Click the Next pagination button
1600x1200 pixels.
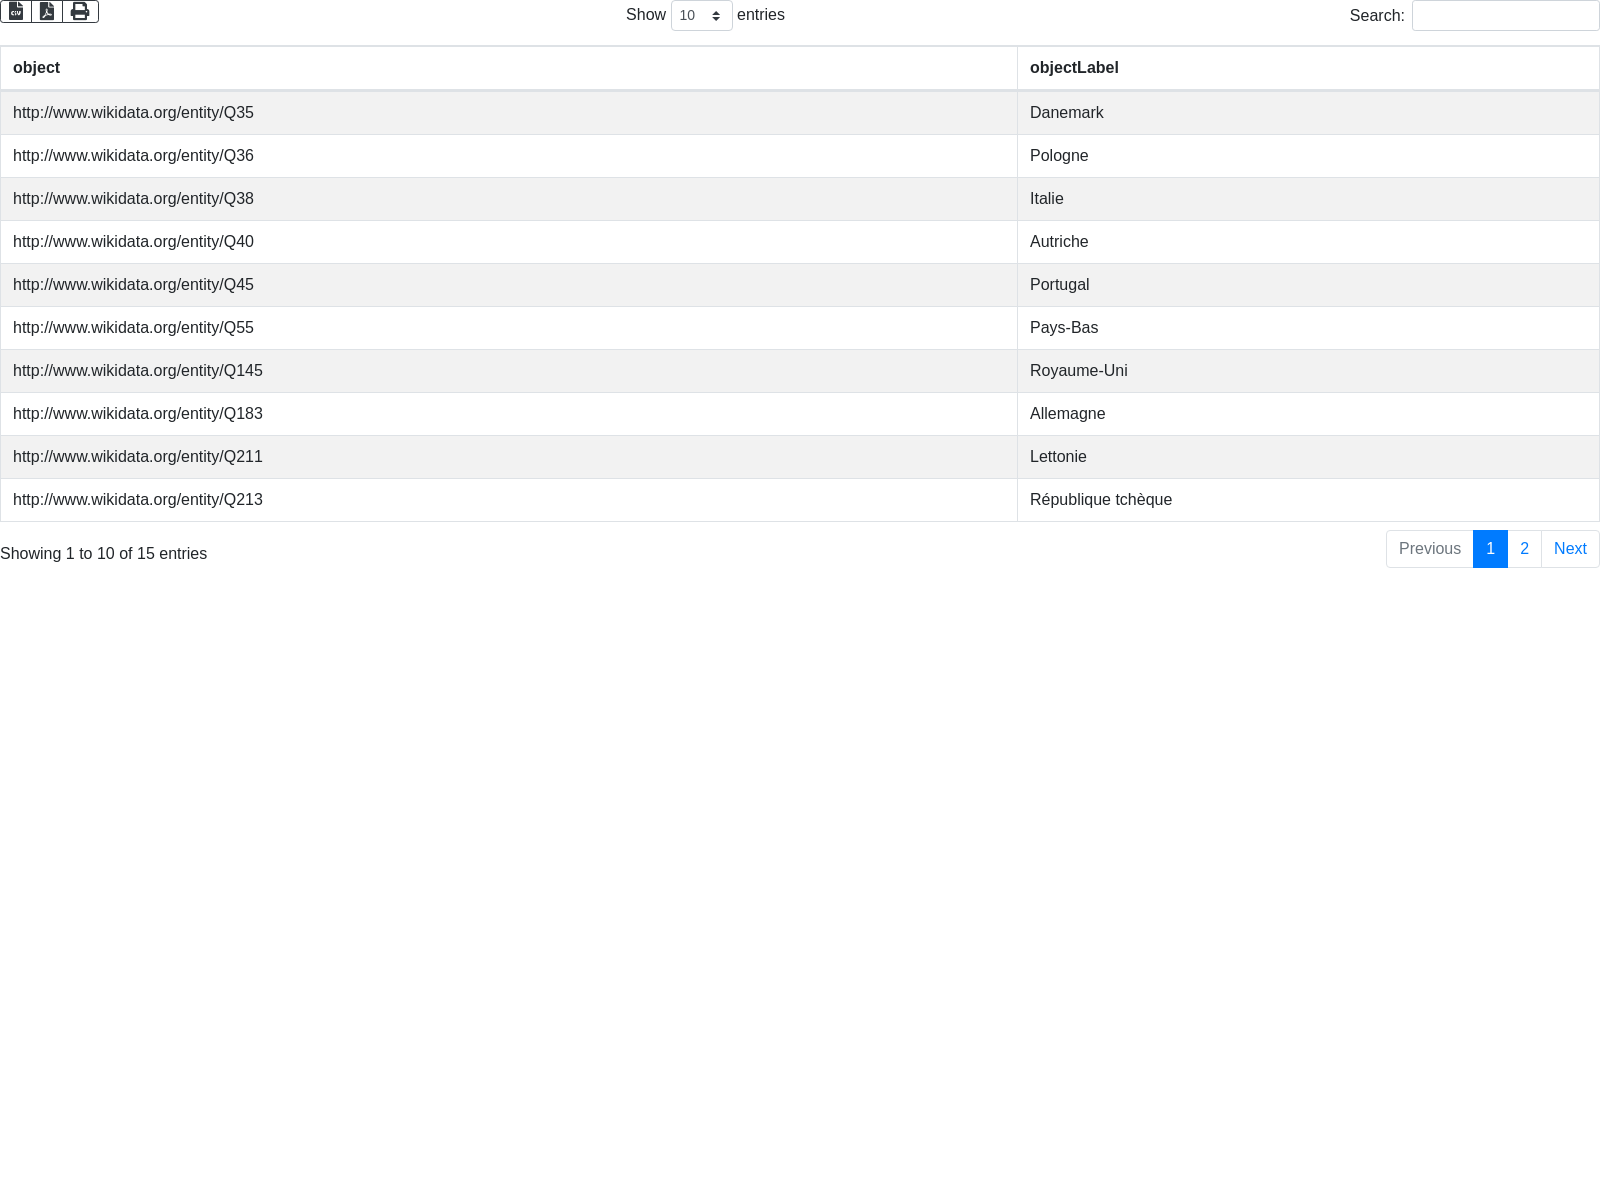(x=1570, y=549)
